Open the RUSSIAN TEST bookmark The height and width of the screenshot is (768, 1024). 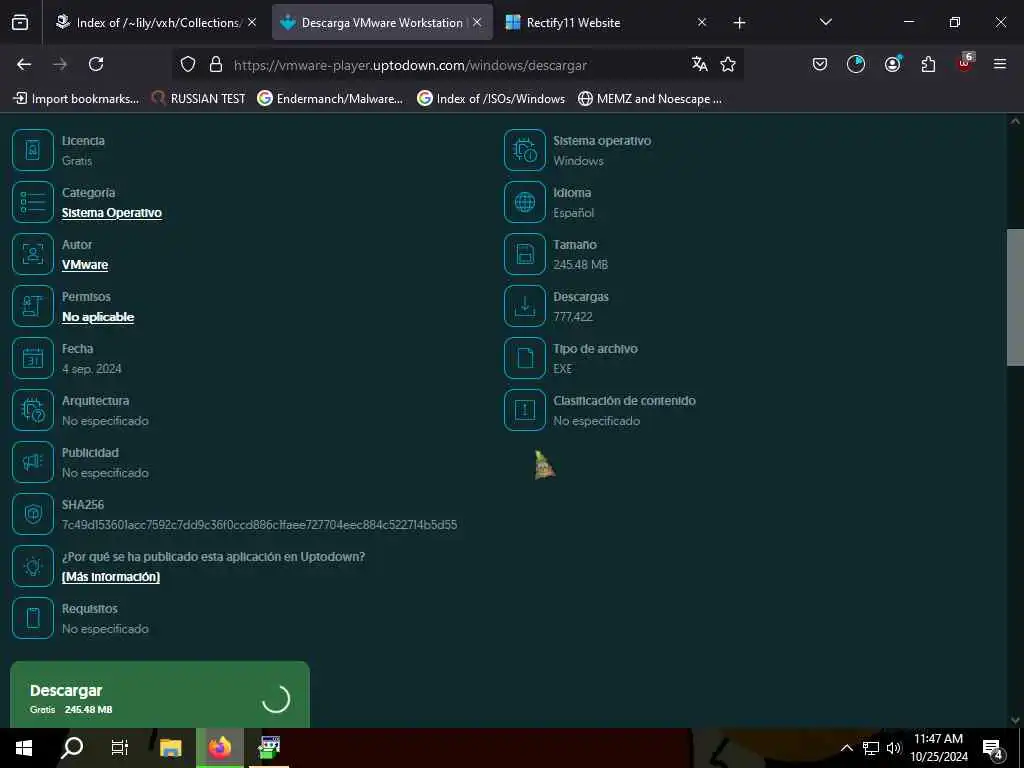click(x=199, y=99)
